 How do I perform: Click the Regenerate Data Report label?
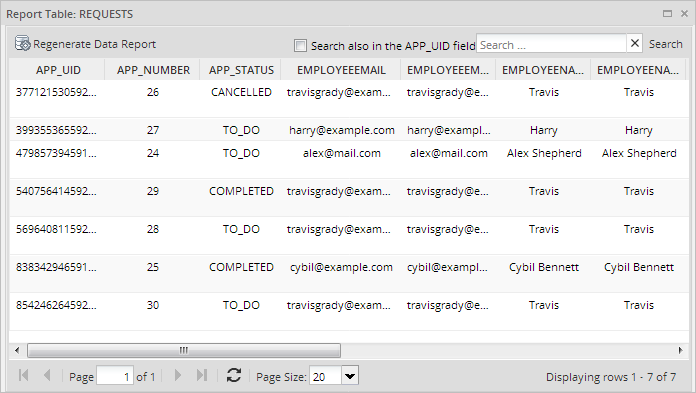(95, 44)
